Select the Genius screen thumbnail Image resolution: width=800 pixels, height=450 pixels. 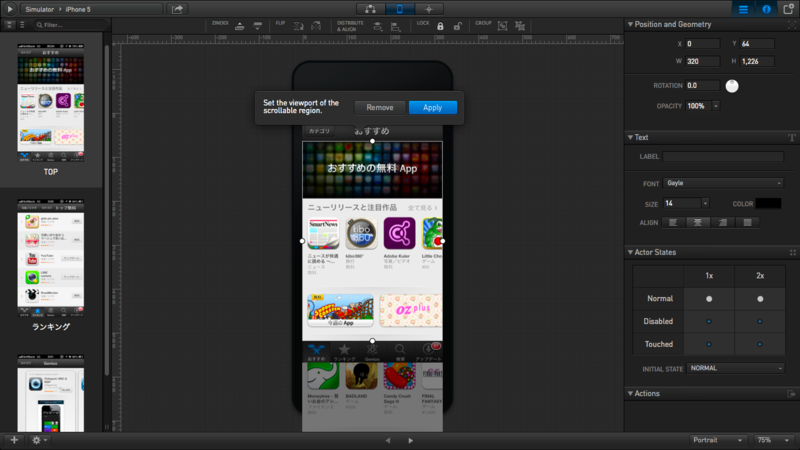pos(51,393)
